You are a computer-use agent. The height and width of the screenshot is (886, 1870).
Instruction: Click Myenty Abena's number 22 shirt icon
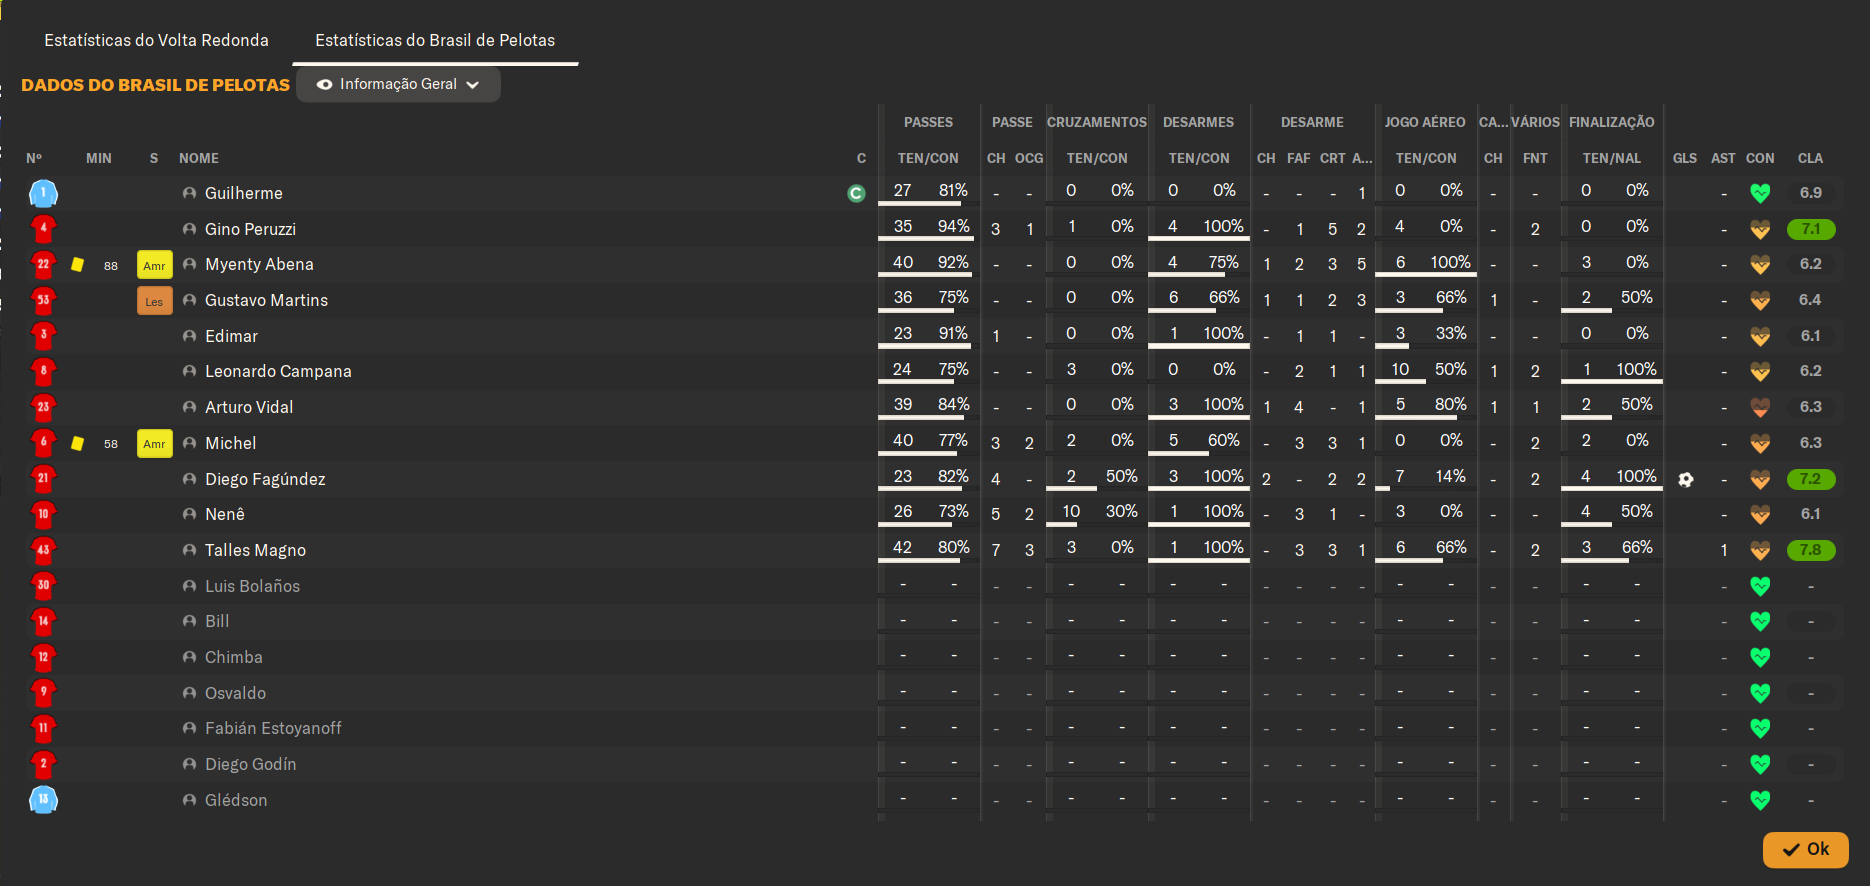pyautogui.click(x=43, y=265)
